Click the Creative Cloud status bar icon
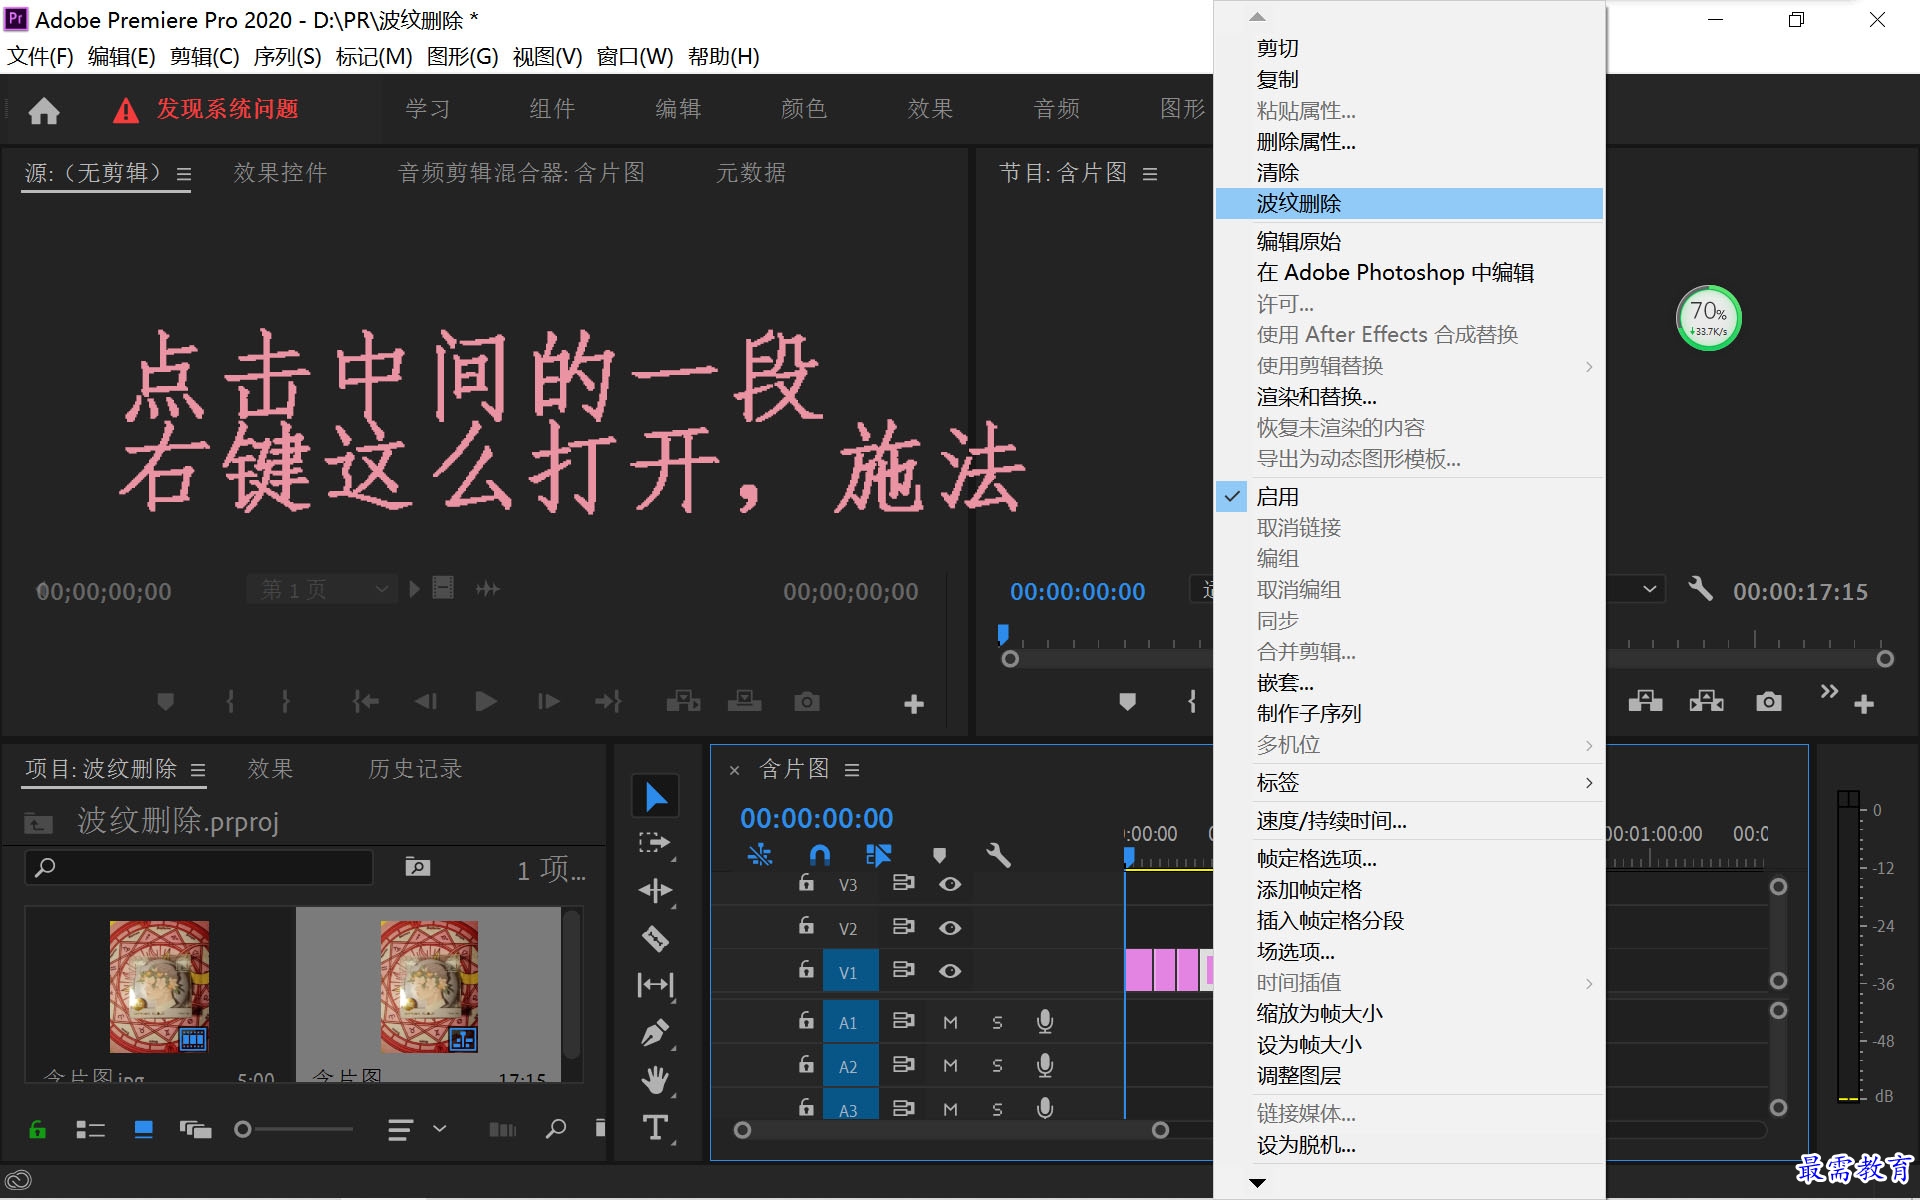The height and width of the screenshot is (1200, 1920). click(18, 1181)
